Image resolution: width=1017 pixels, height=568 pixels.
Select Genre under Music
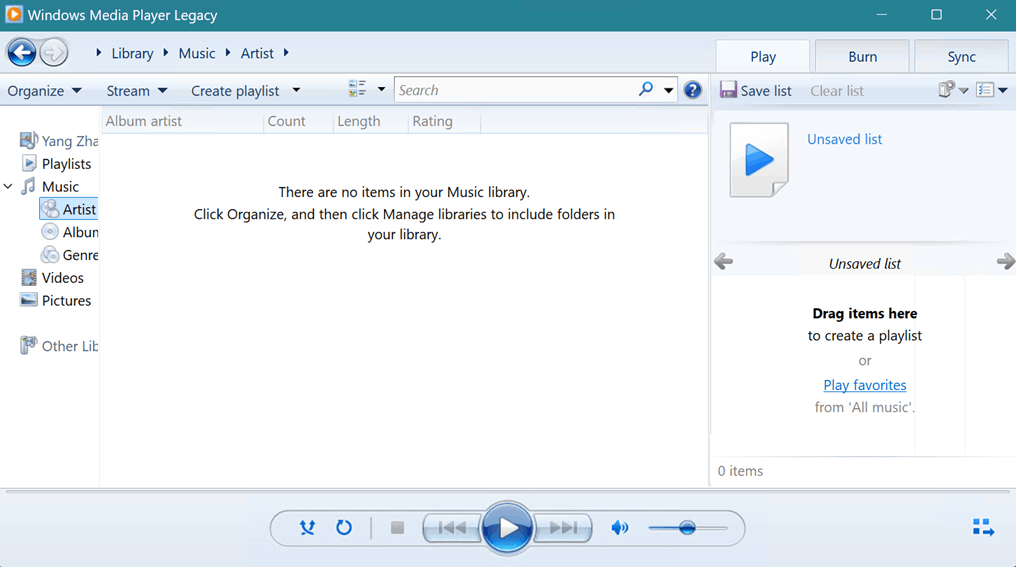click(x=69, y=255)
